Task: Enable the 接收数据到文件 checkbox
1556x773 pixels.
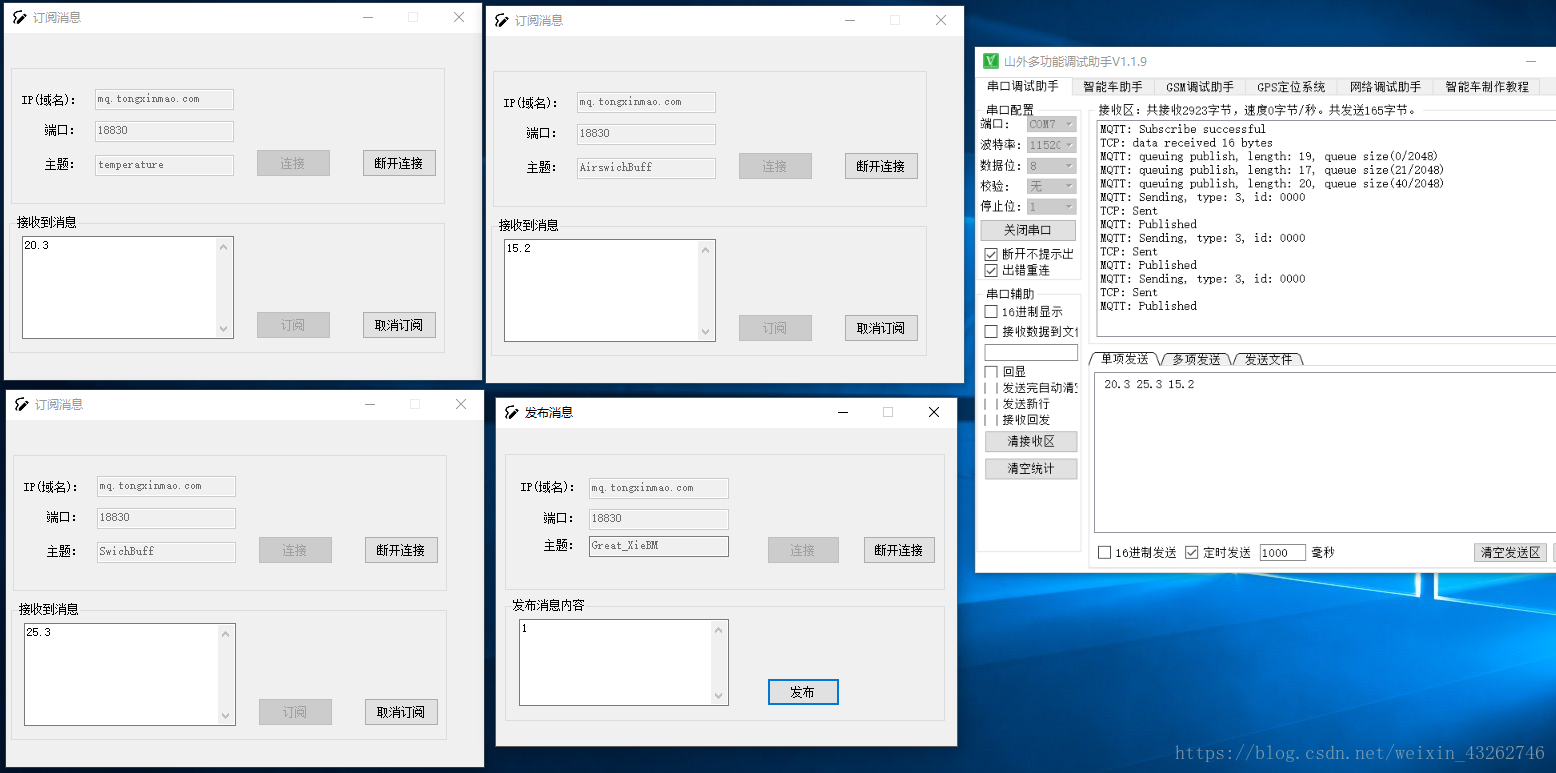Action: (991, 331)
